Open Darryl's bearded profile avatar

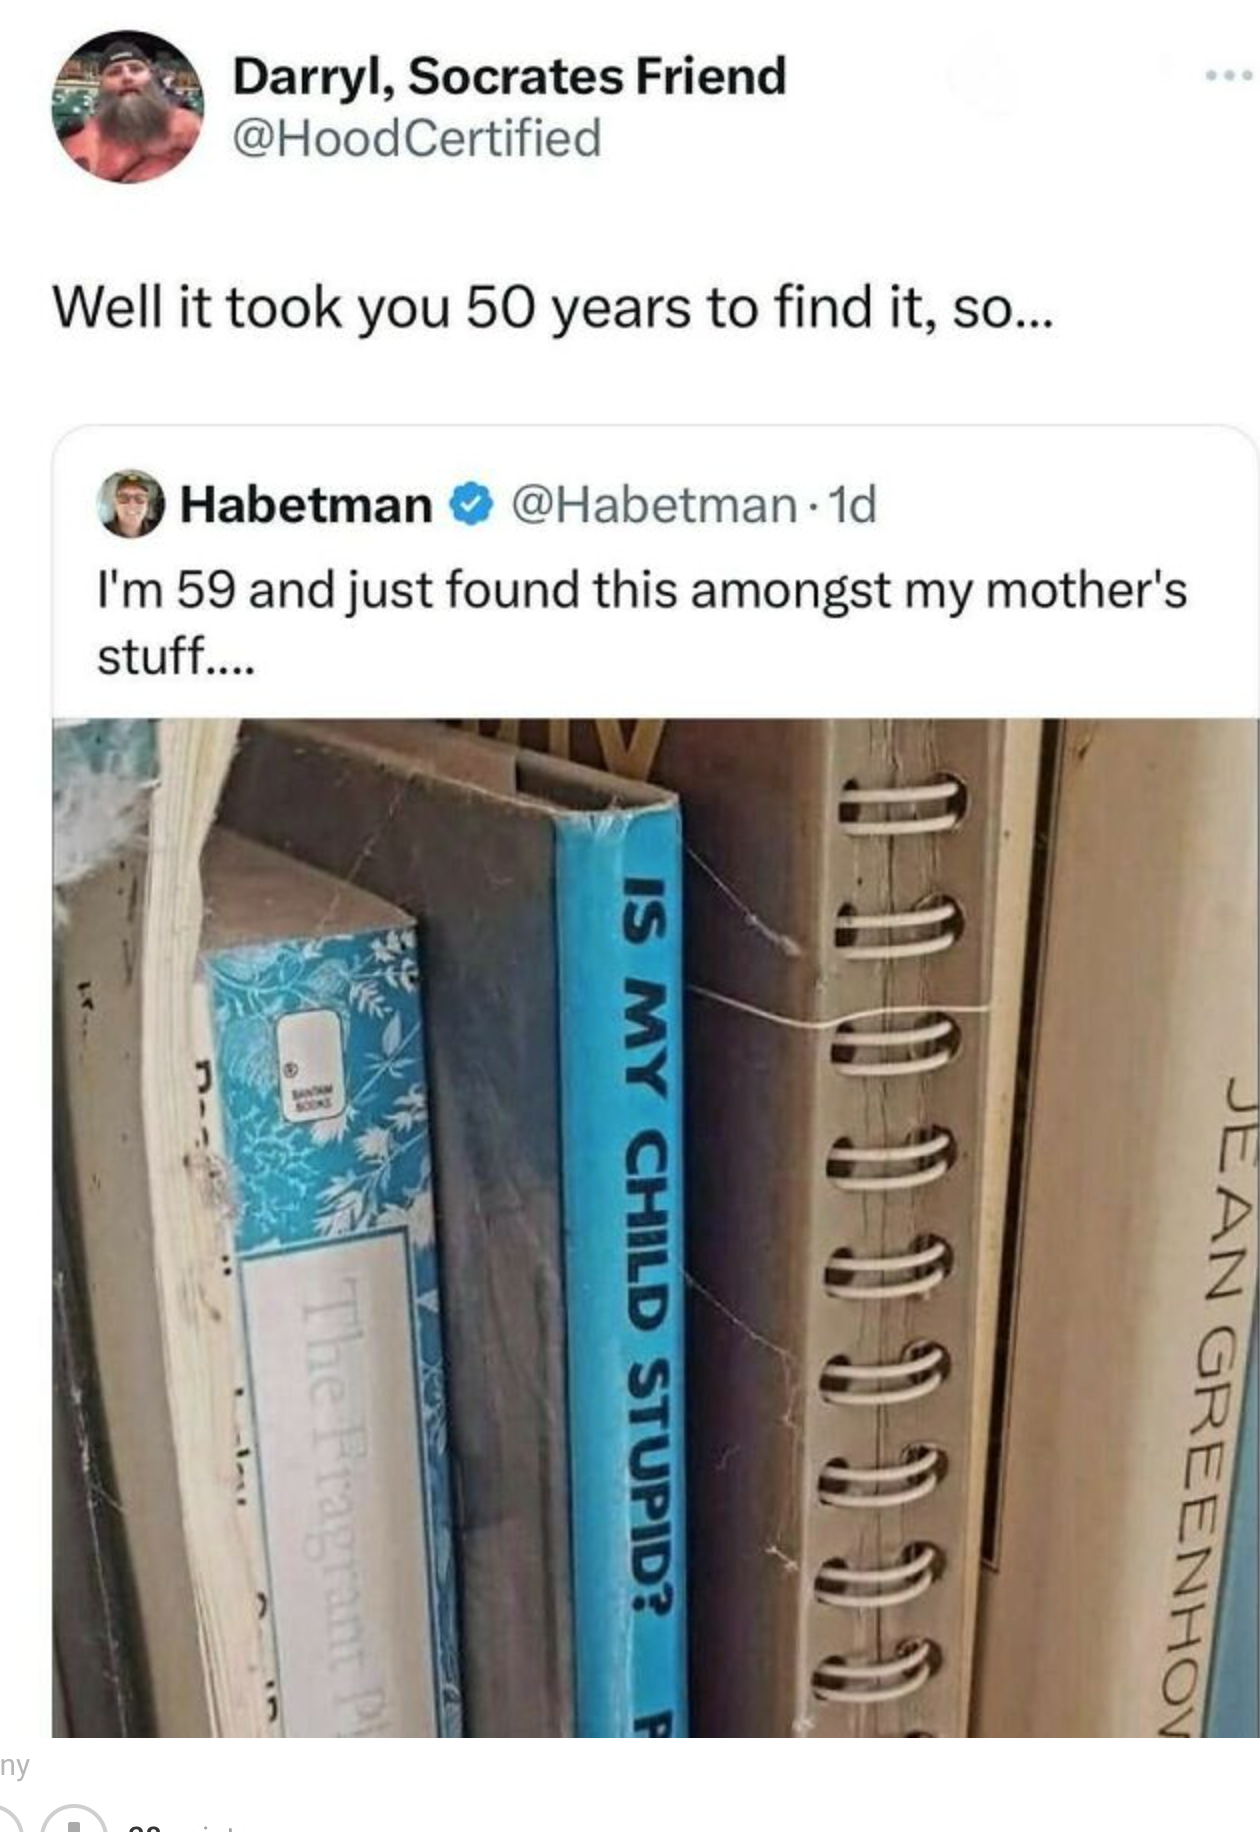tap(128, 106)
